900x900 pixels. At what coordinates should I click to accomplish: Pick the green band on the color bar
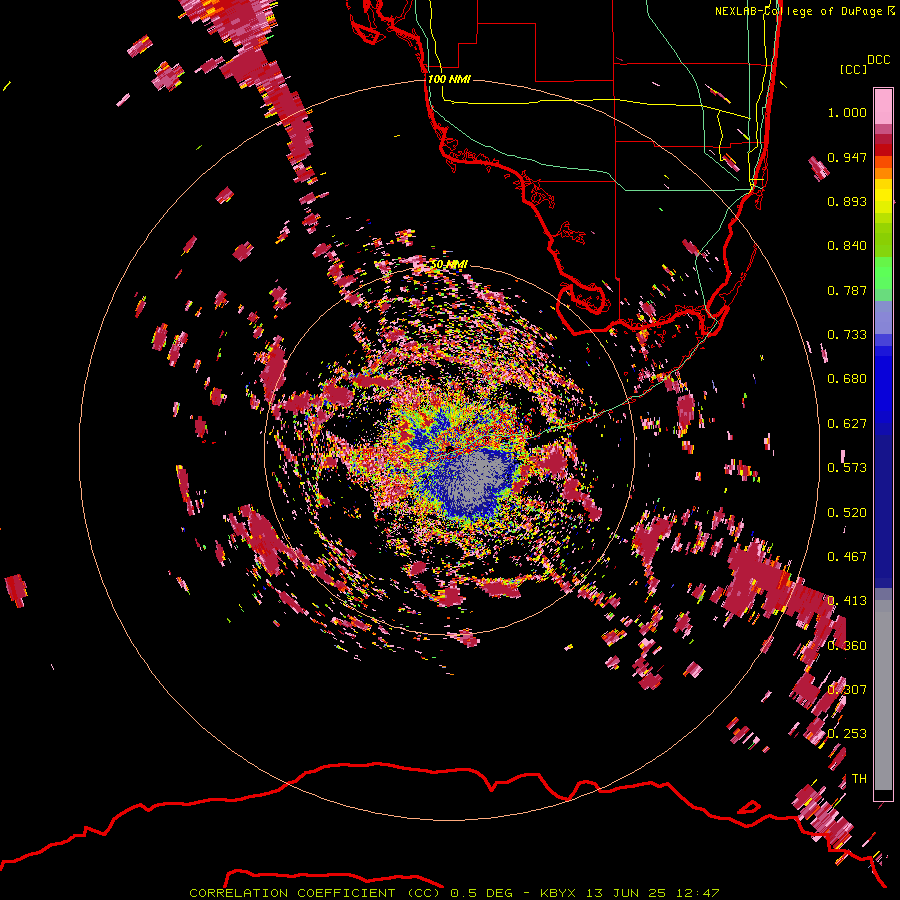[x=883, y=273]
